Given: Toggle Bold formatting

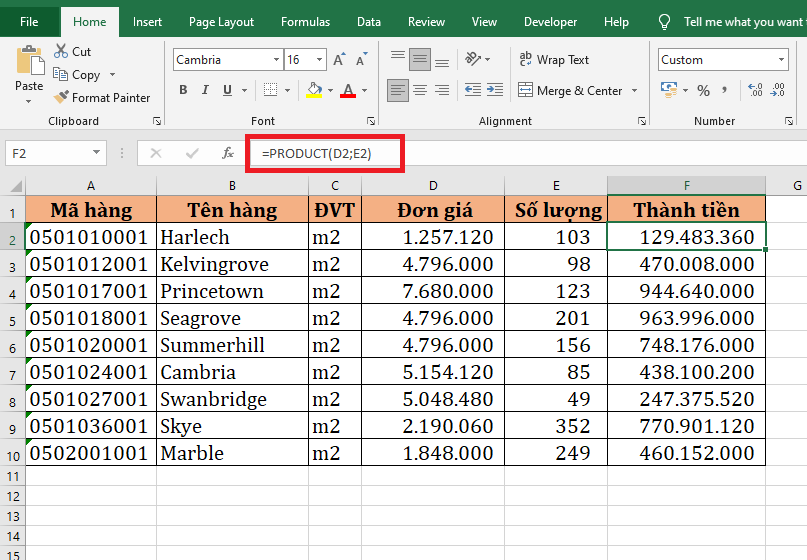Looking at the screenshot, I should coord(183,91).
